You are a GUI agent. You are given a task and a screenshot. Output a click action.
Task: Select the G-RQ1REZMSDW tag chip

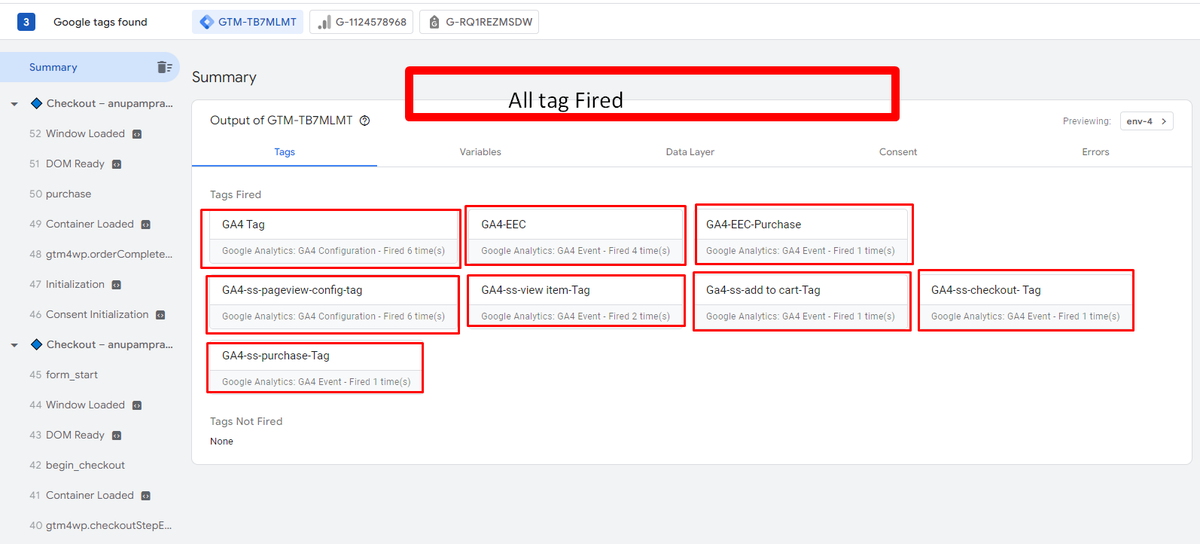click(479, 22)
